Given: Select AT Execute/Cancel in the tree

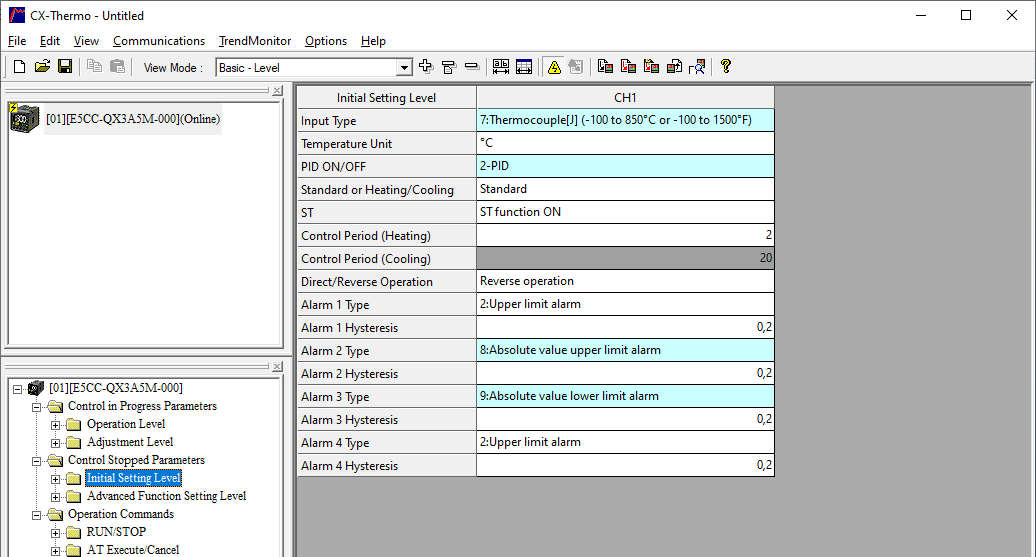Looking at the screenshot, I should tap(133, 550).
